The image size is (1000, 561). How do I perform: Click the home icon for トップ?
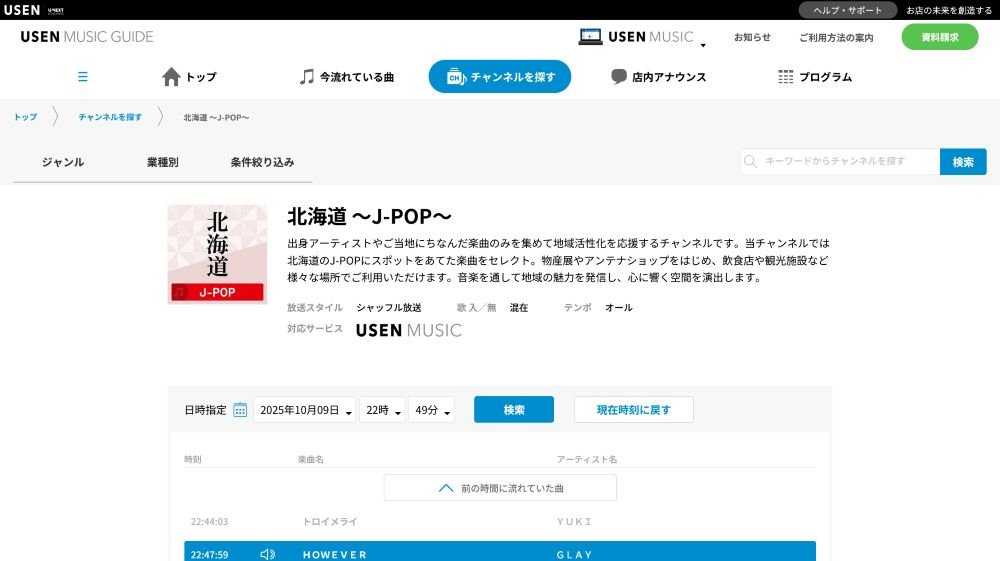point(171,77)
